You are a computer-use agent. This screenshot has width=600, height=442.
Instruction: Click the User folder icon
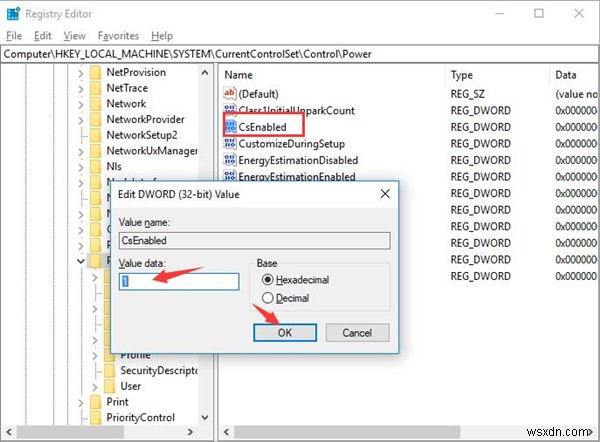[x=109, y=386]
